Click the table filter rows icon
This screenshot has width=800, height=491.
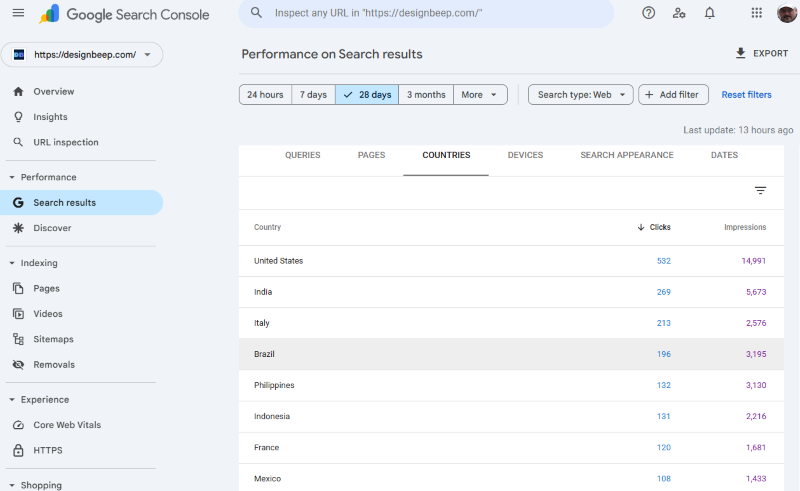pos(760,191)
